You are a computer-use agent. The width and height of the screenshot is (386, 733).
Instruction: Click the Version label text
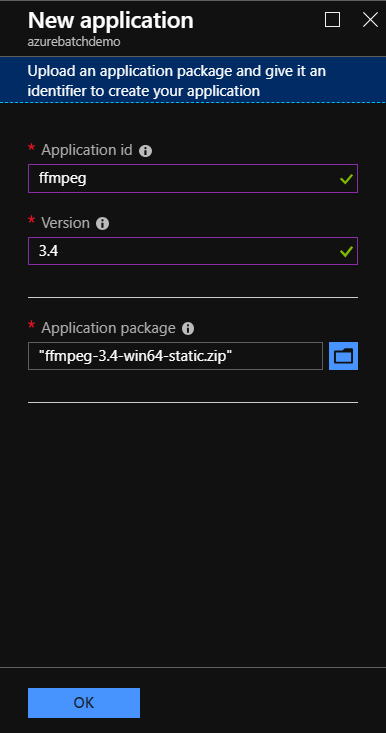point(65,223)
